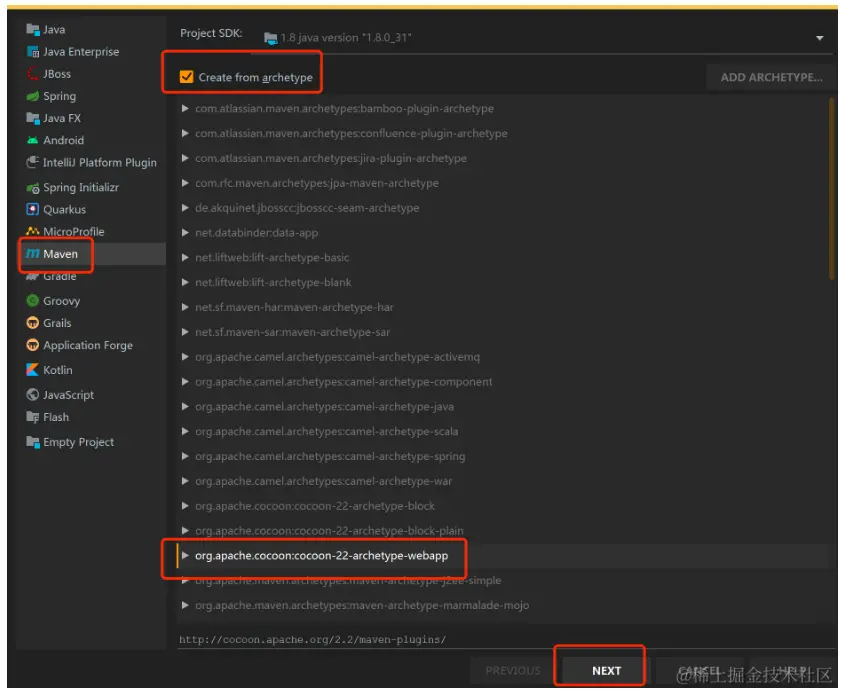The image size is (841, 693).
Task: Select Spring in project type list
Action: [x=60, y=96]
